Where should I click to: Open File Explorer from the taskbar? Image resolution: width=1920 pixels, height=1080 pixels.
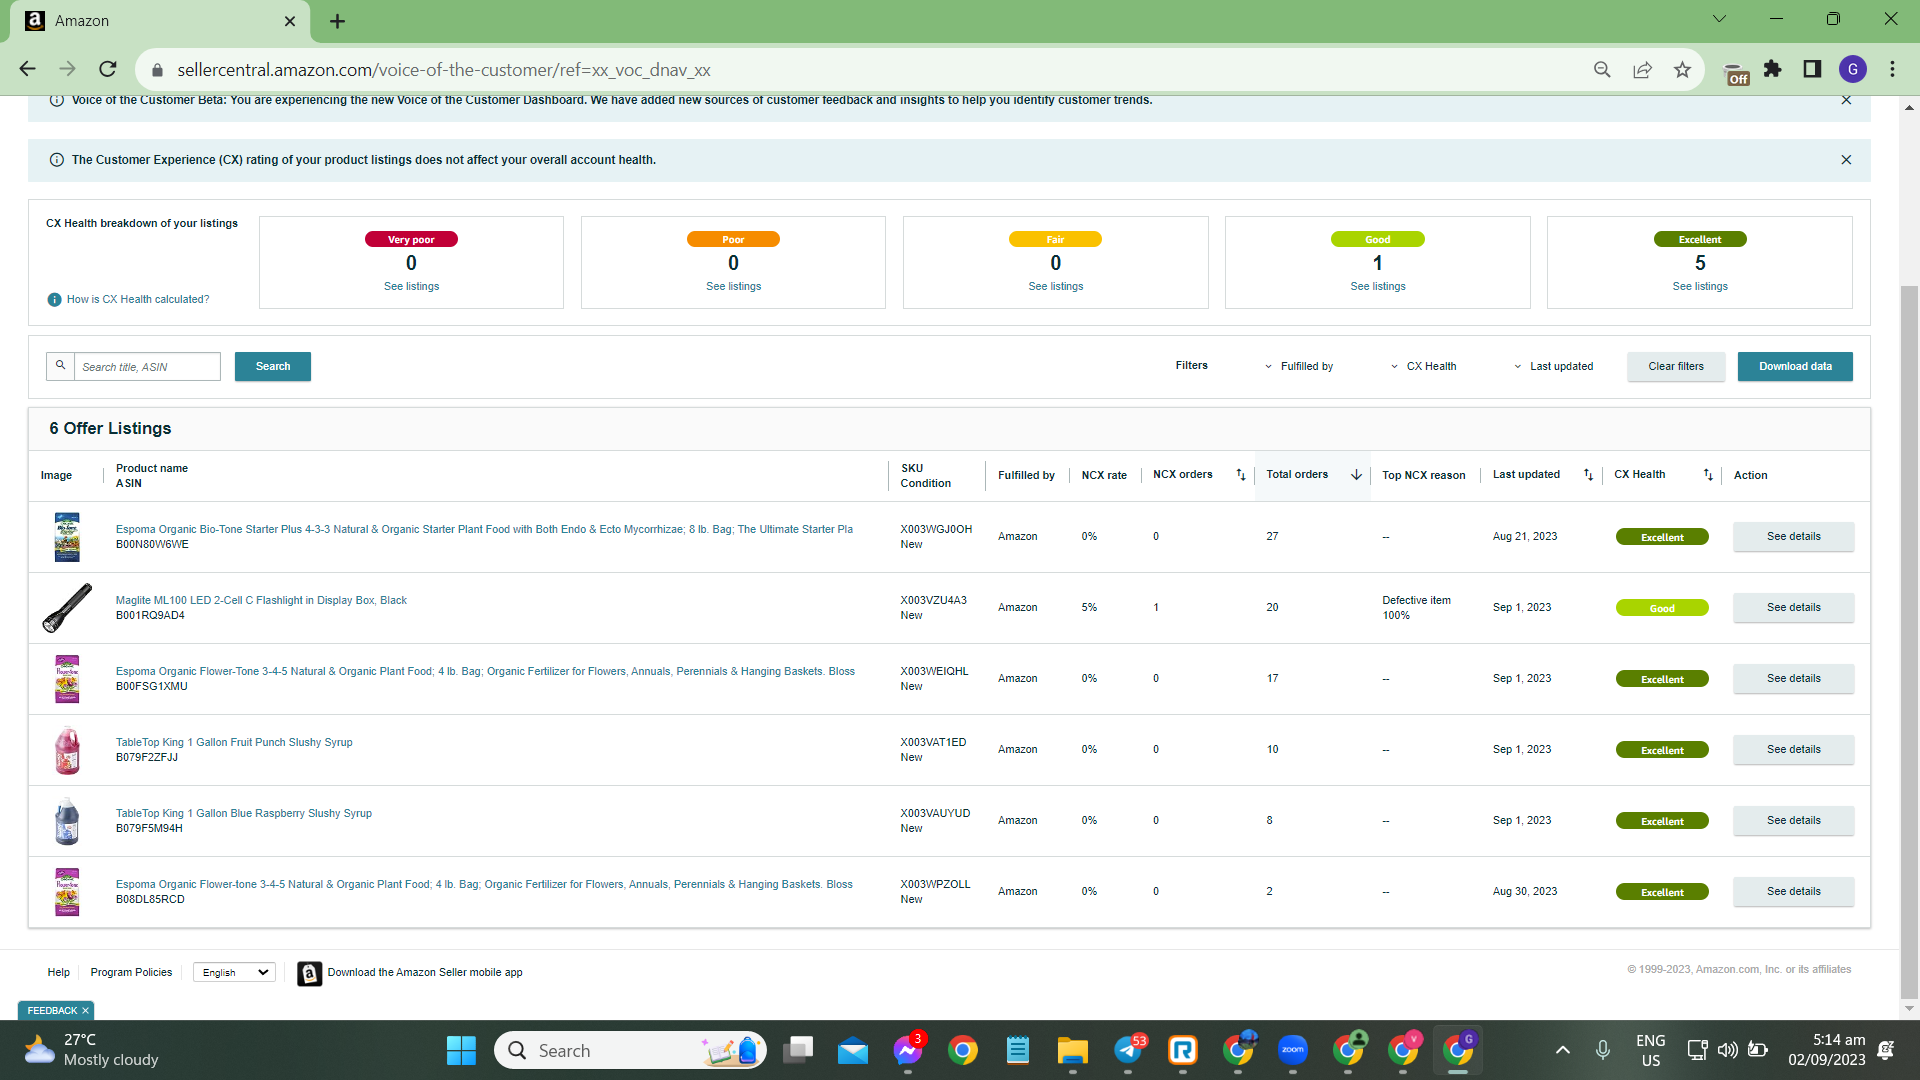coord(1073,1050)
